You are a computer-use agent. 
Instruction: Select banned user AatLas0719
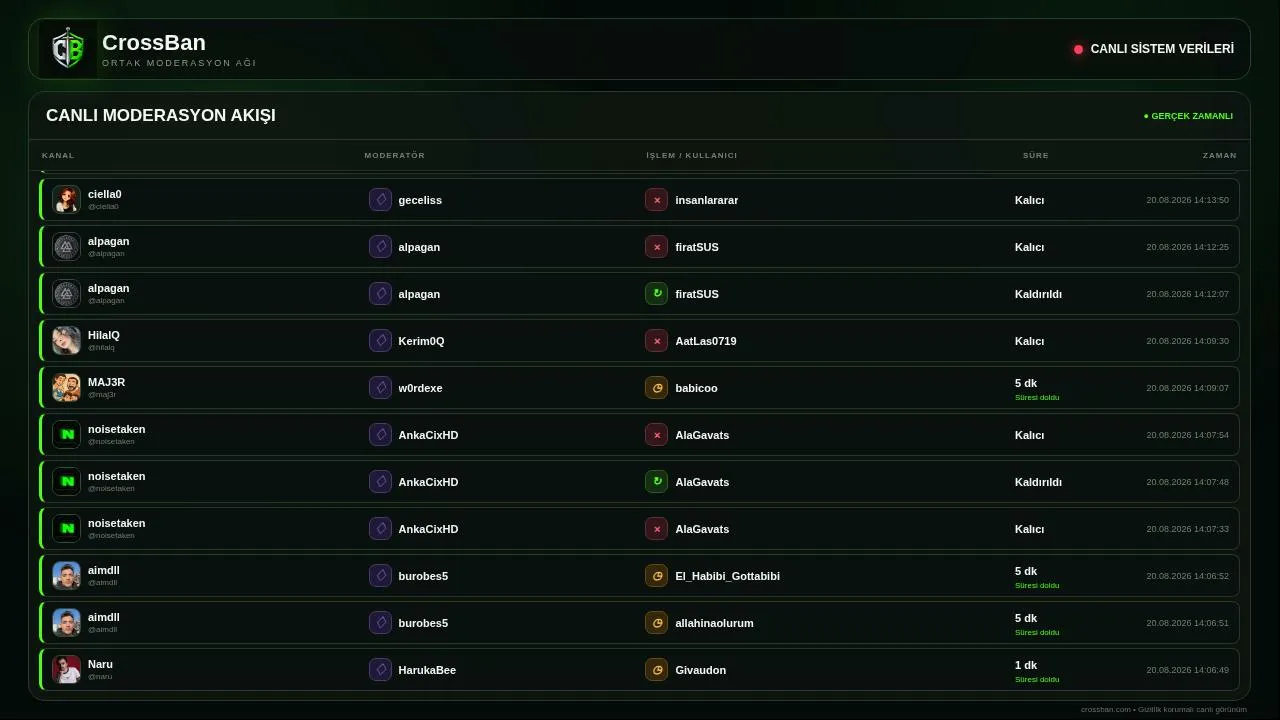pos(706,341)
